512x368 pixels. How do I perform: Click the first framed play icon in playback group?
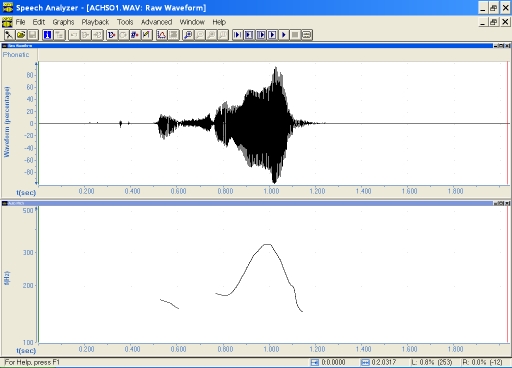pyautogui.click(x=238, y=35)
